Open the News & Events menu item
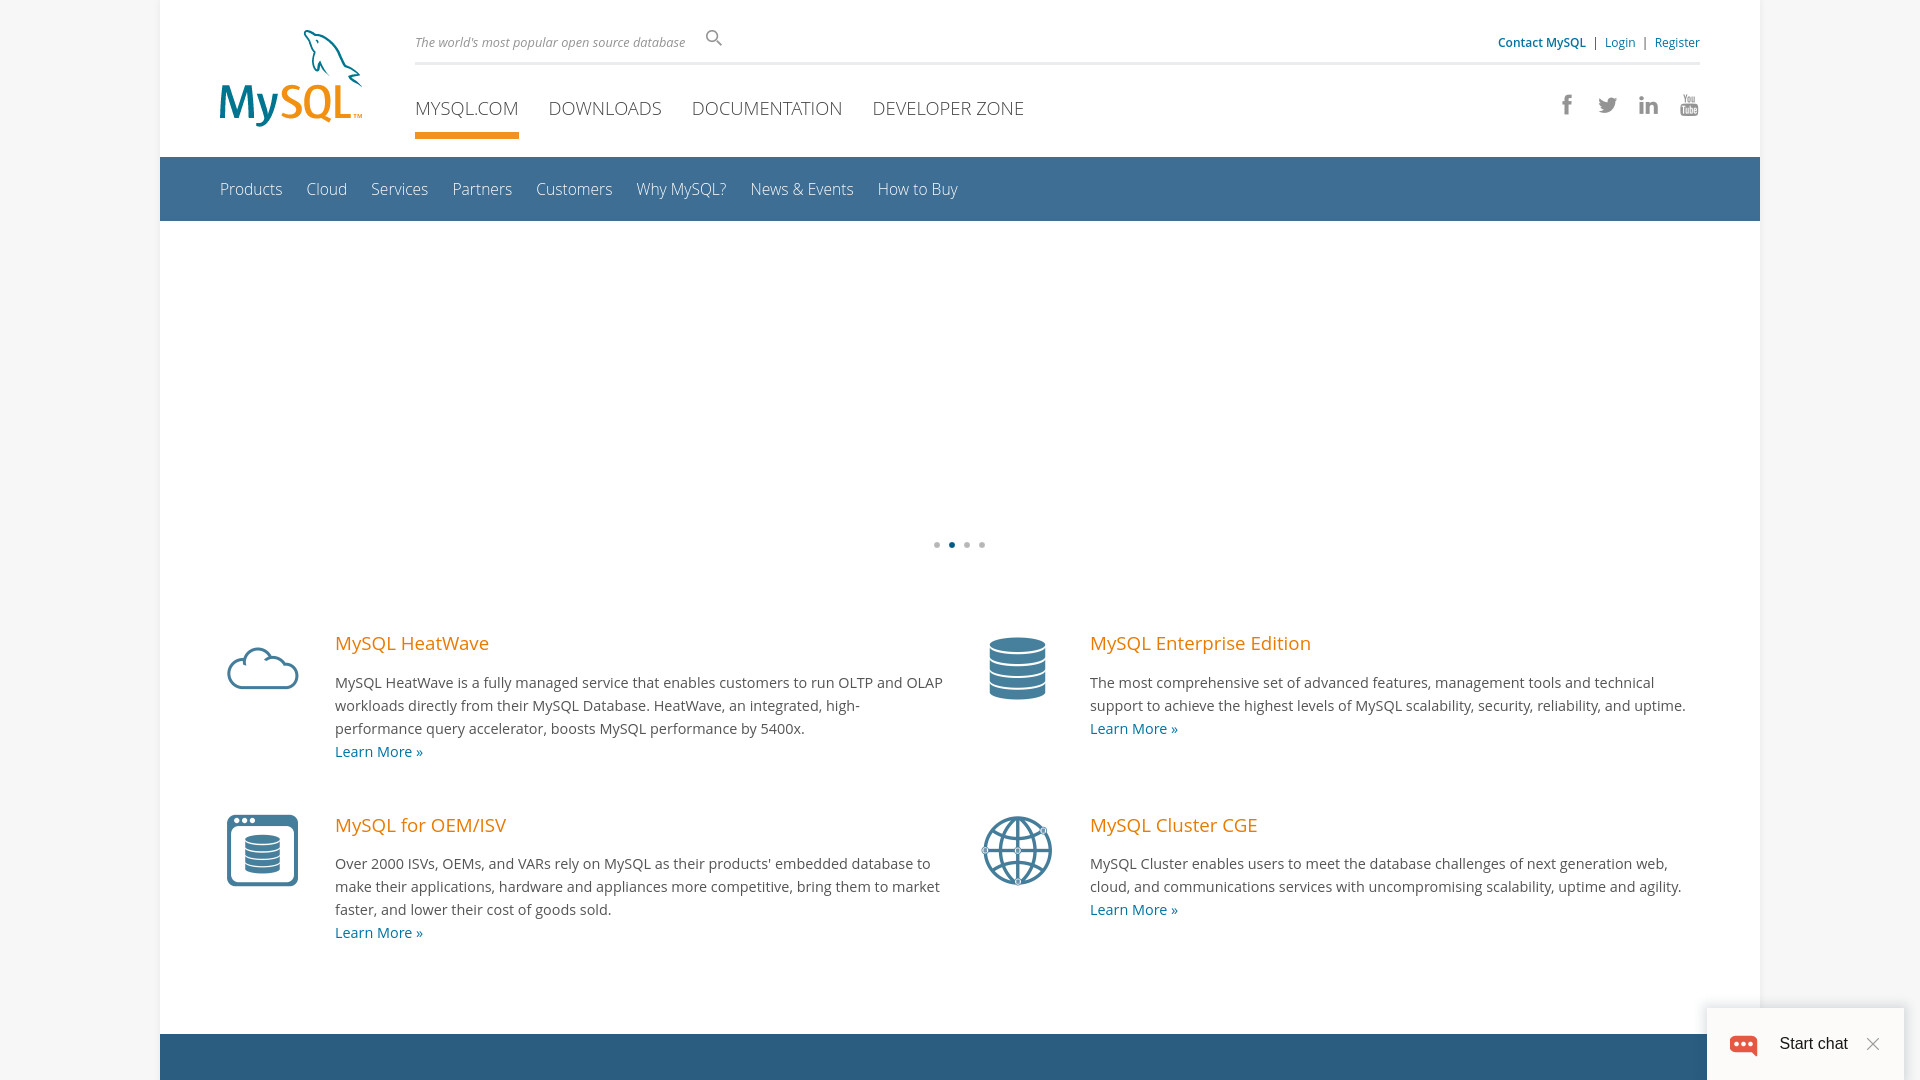The image size is (1920, 1080). click(x=802, y=189)
